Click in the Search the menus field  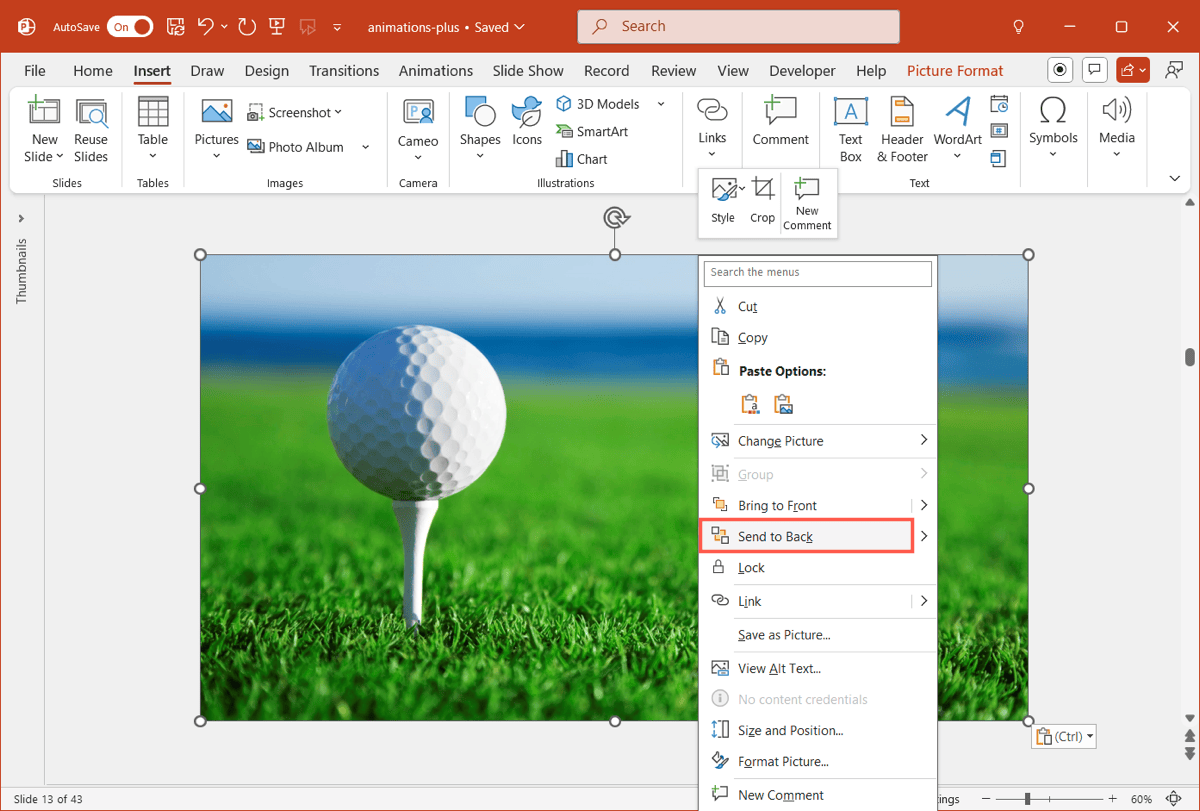pyautogui.click(x=817, y=273)
